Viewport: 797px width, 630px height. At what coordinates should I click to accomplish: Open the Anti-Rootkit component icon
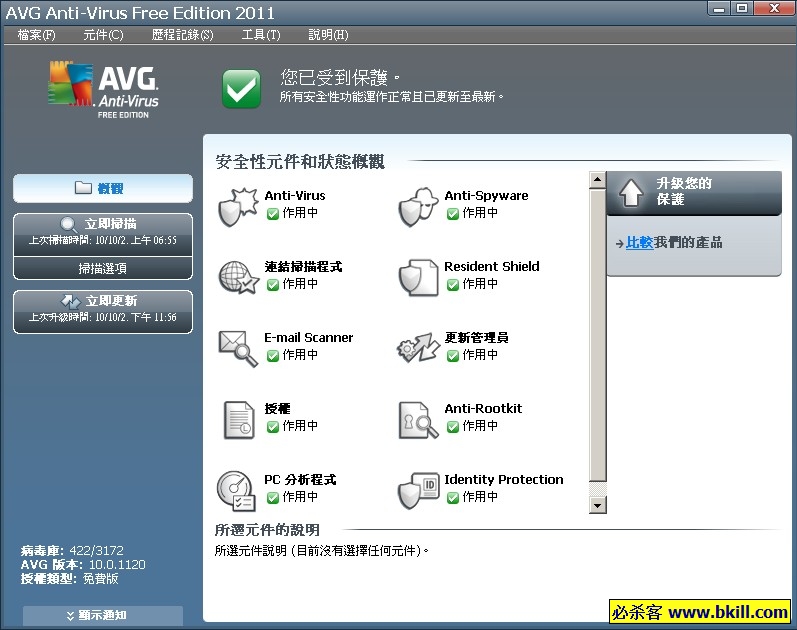(x=418, y=419)
